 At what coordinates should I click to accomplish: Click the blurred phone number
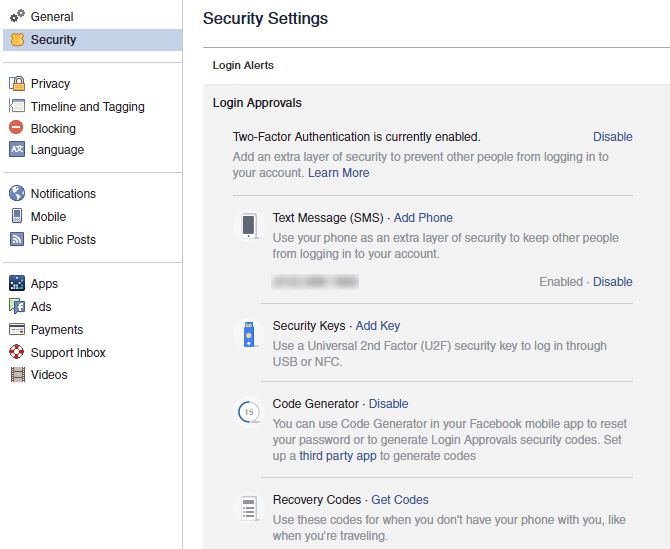coord(315,282)
